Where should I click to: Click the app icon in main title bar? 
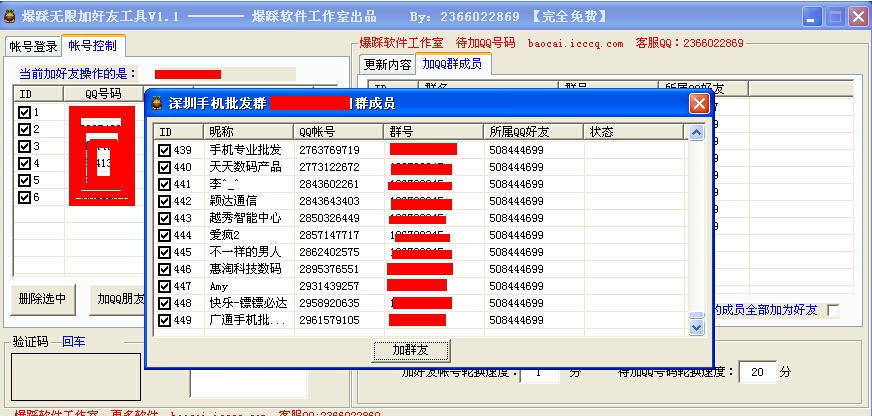coord(9,16)
